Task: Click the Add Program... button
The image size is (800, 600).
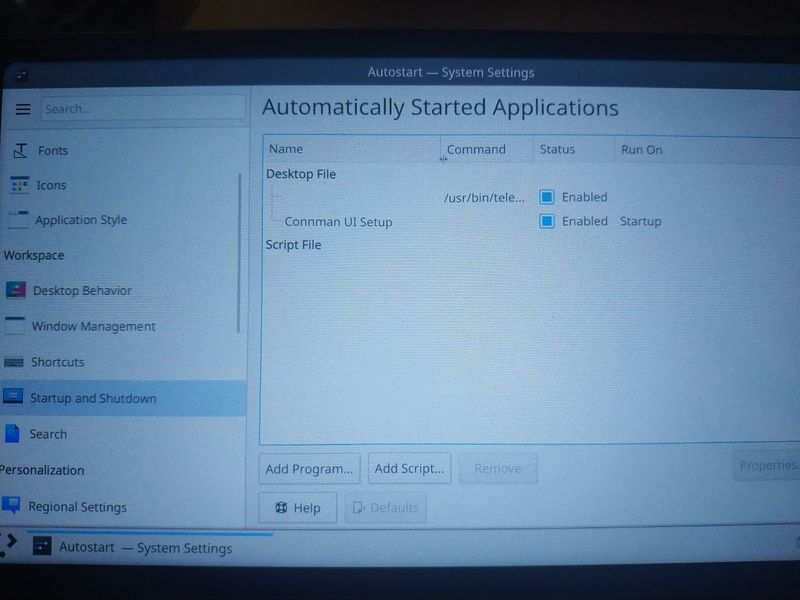Action: click(x=309, y=468)
